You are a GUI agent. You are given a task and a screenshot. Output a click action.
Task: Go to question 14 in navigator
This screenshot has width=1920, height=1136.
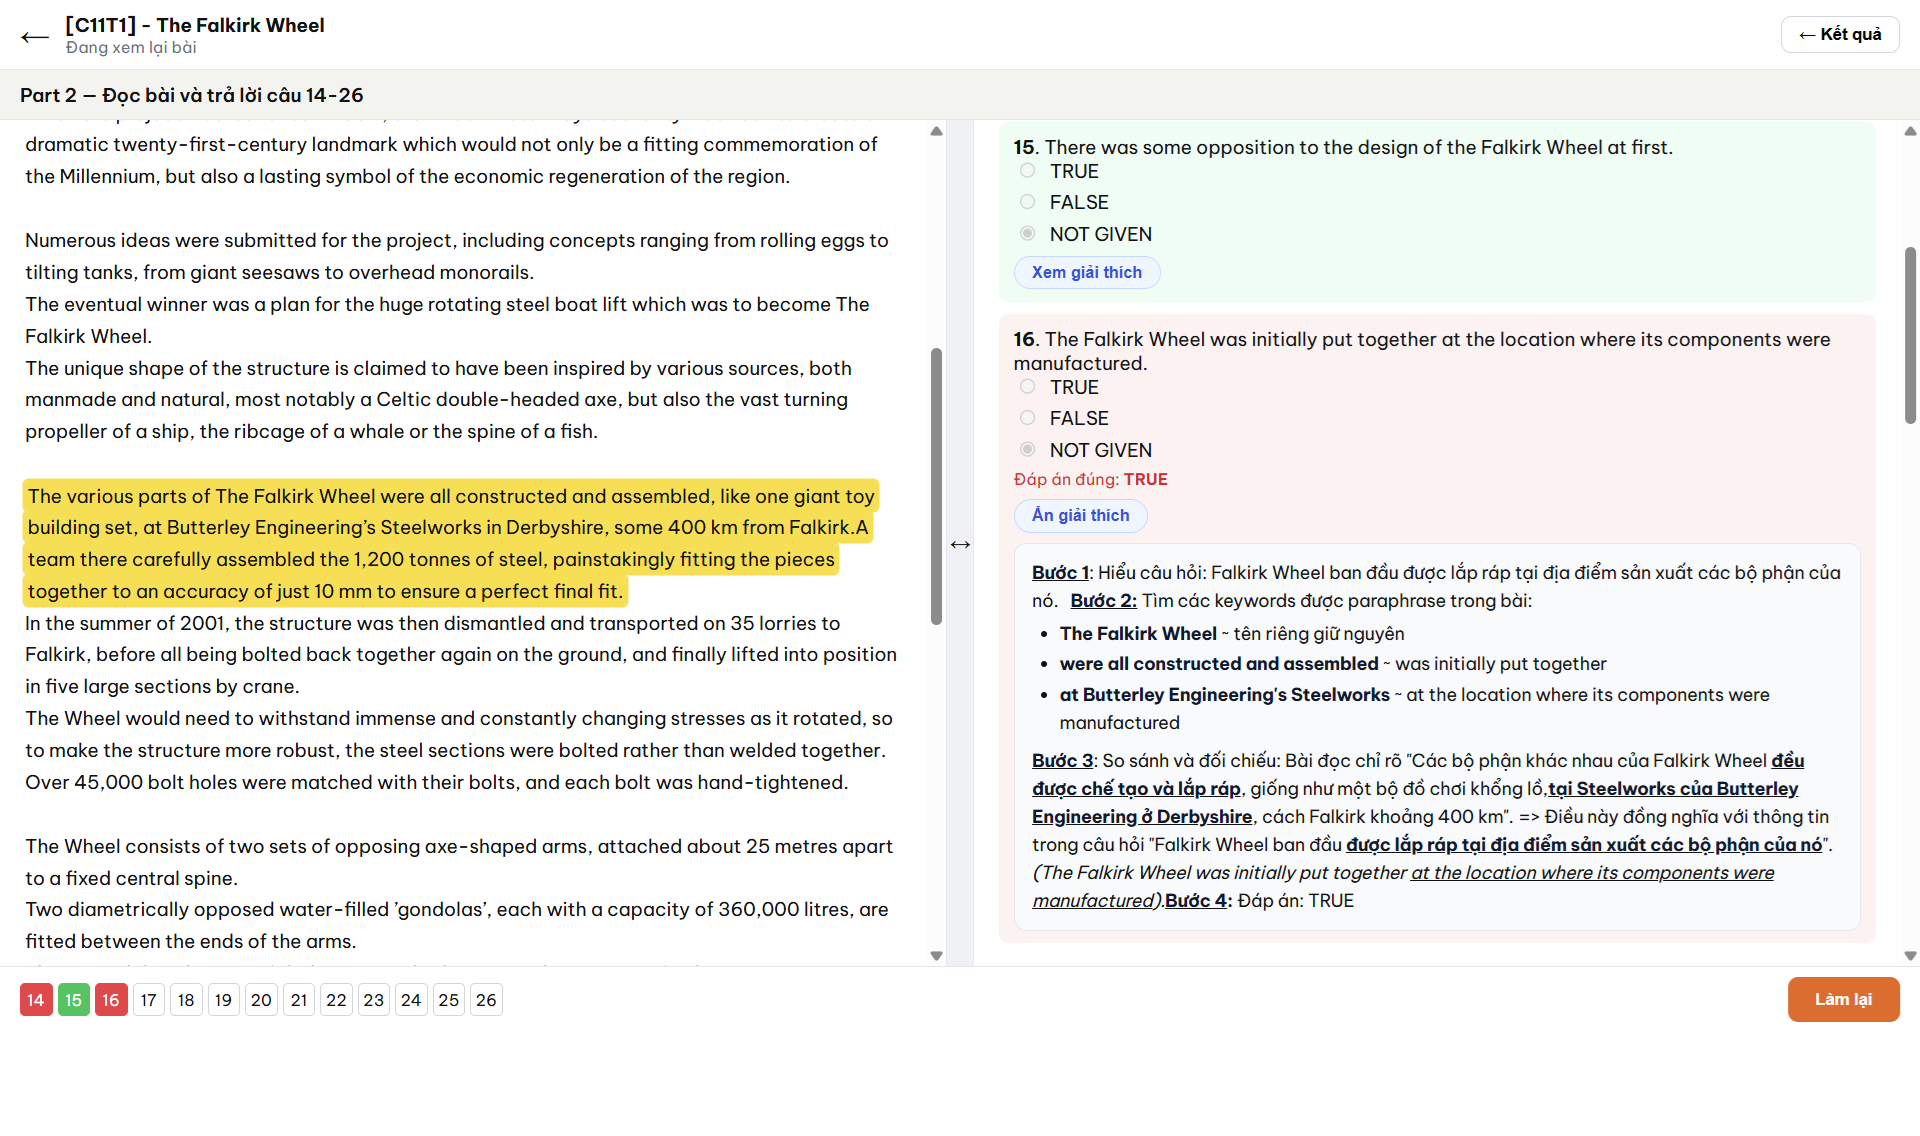[x=36, y=1000]
